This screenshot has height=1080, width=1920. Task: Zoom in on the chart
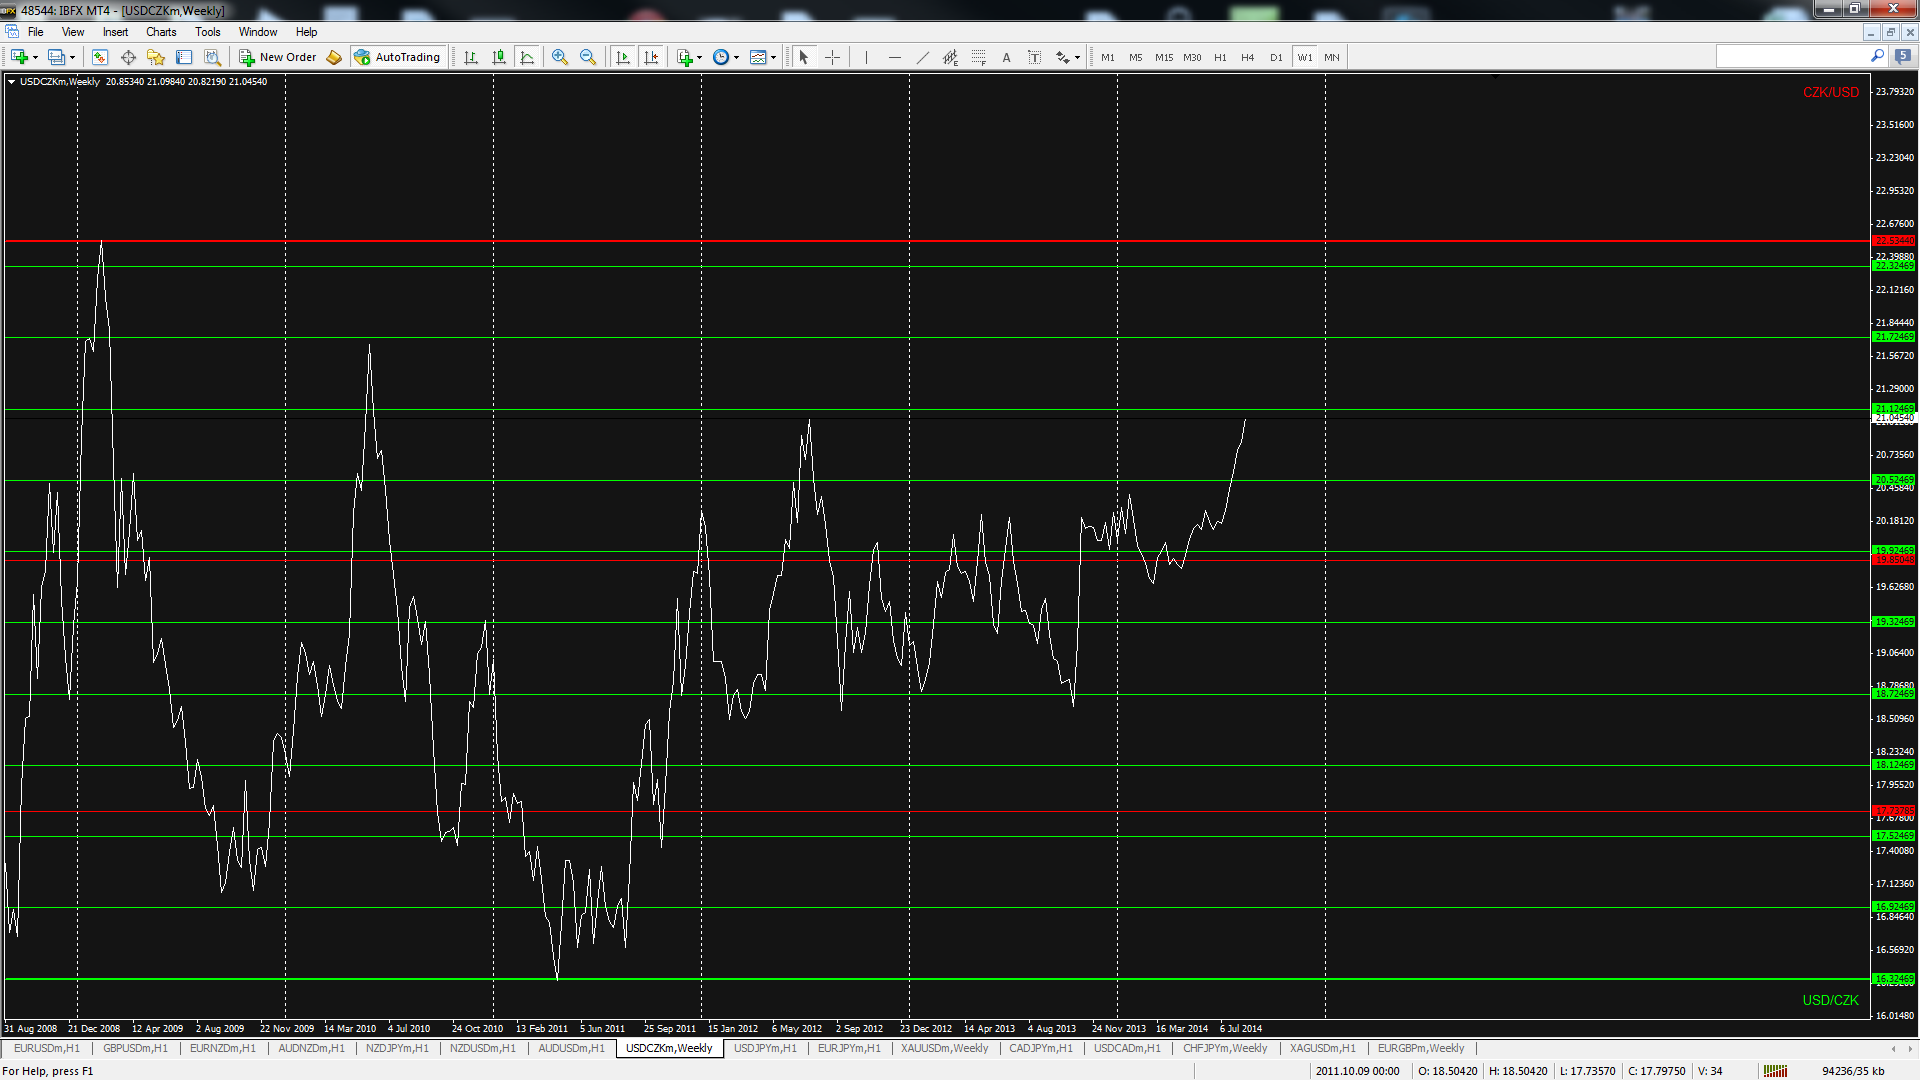(x=560, y=57)
